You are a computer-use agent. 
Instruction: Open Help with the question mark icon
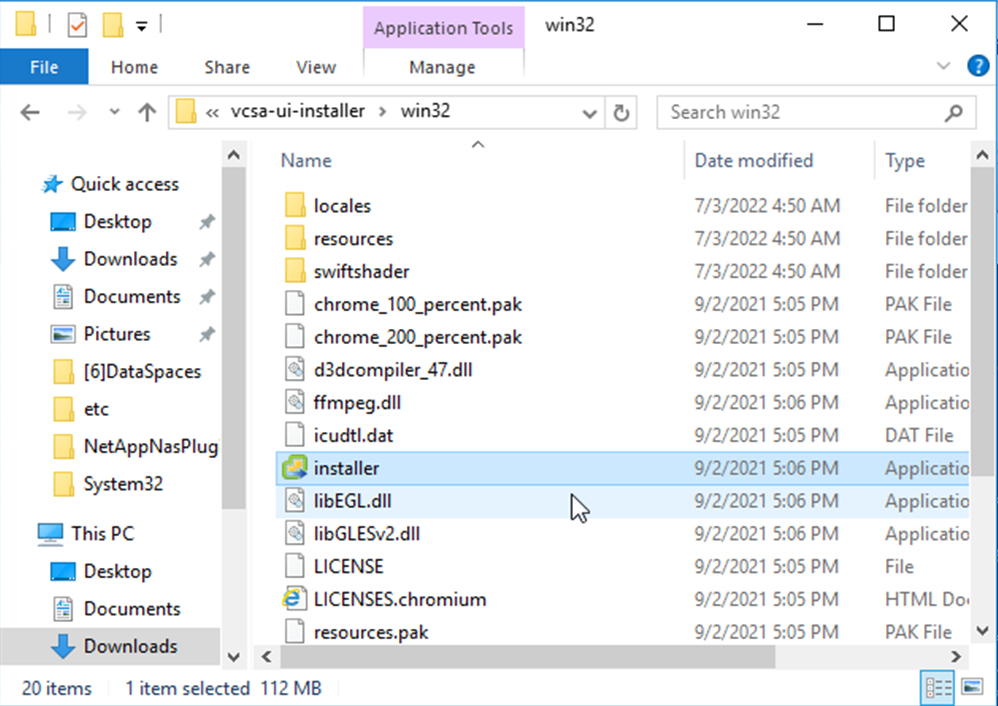coord(978,66)
